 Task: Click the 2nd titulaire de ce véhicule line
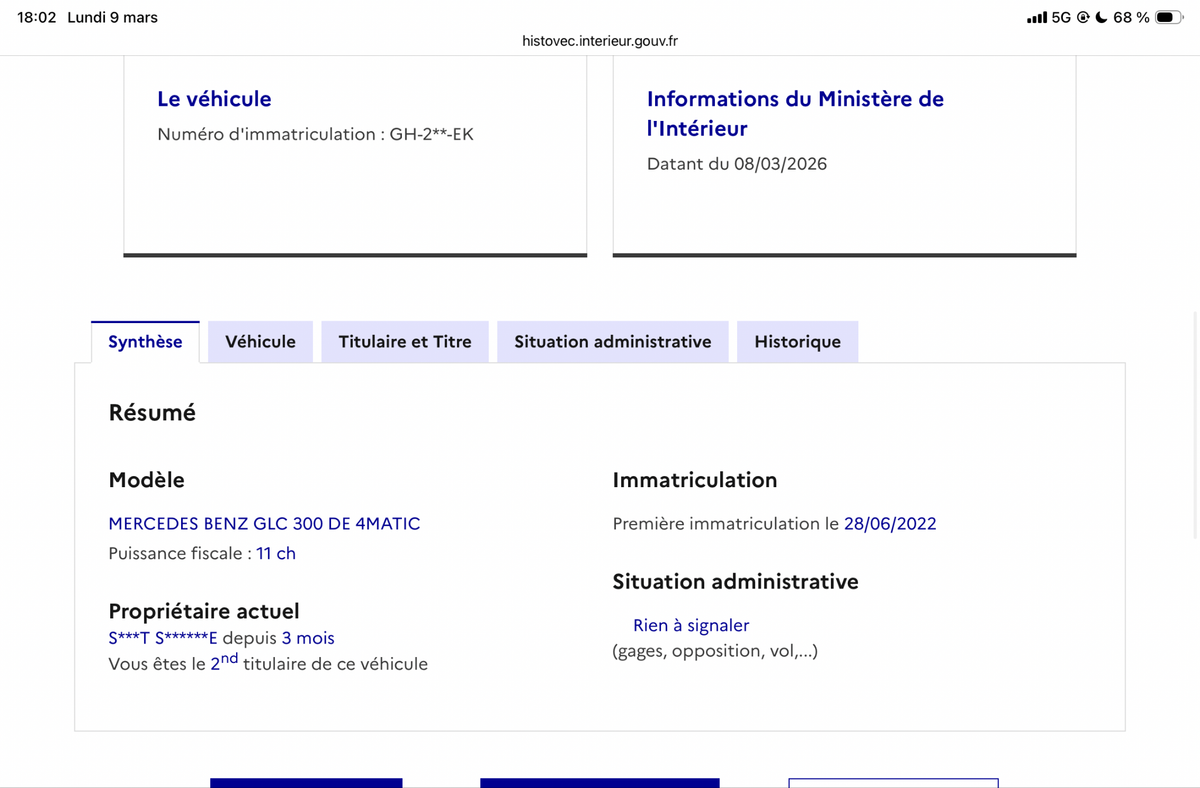pos(268,662)
